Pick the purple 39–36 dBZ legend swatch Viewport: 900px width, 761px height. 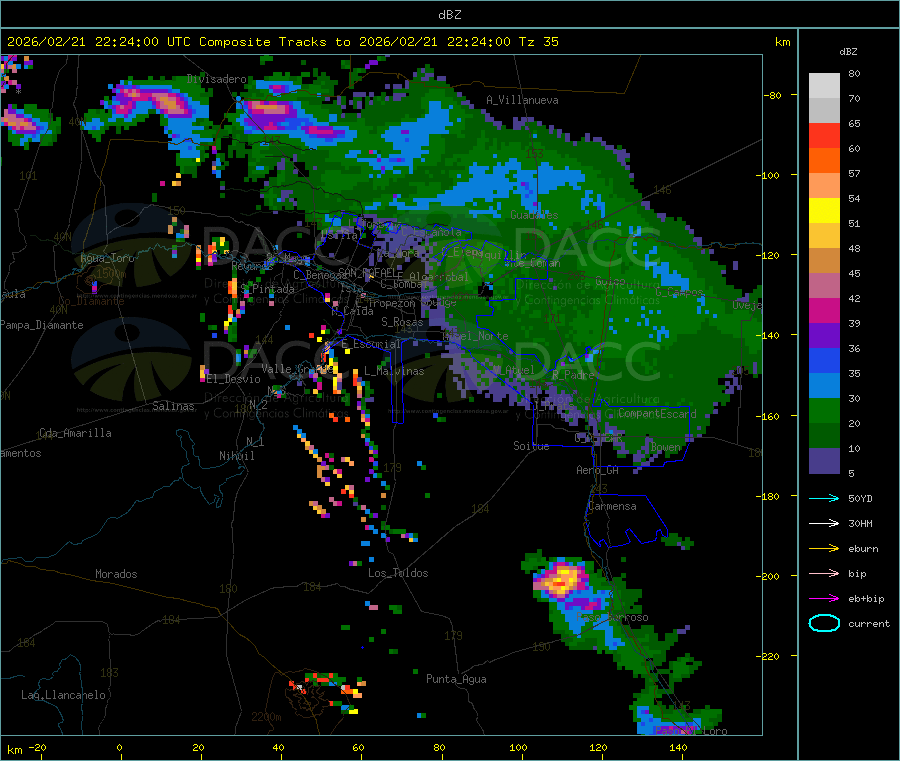tap(824, 336)
